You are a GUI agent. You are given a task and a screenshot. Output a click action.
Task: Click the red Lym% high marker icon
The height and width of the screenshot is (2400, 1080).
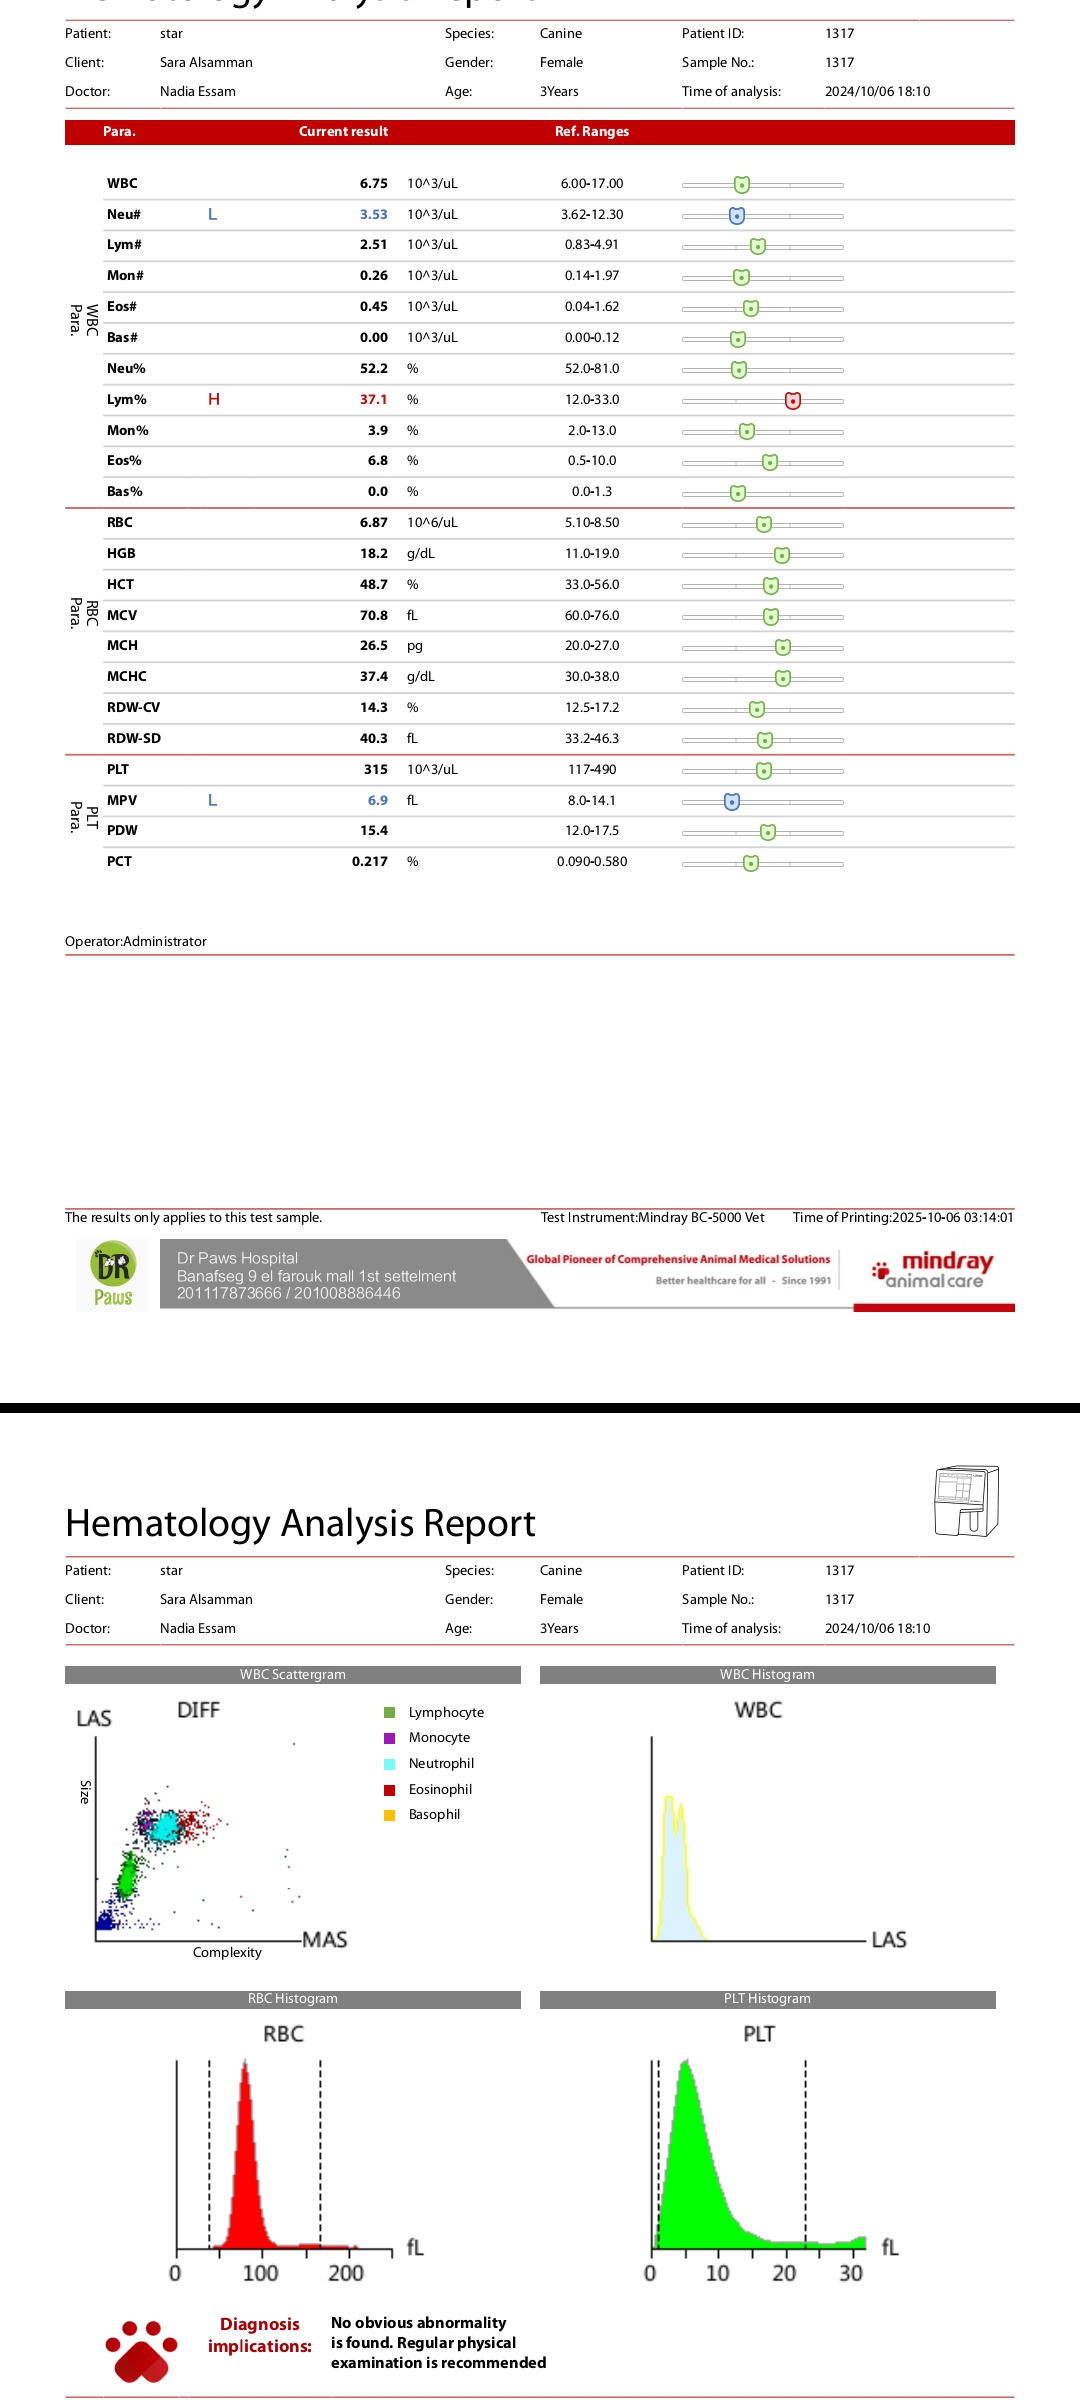pyautogui.click(x=793, y=401)
